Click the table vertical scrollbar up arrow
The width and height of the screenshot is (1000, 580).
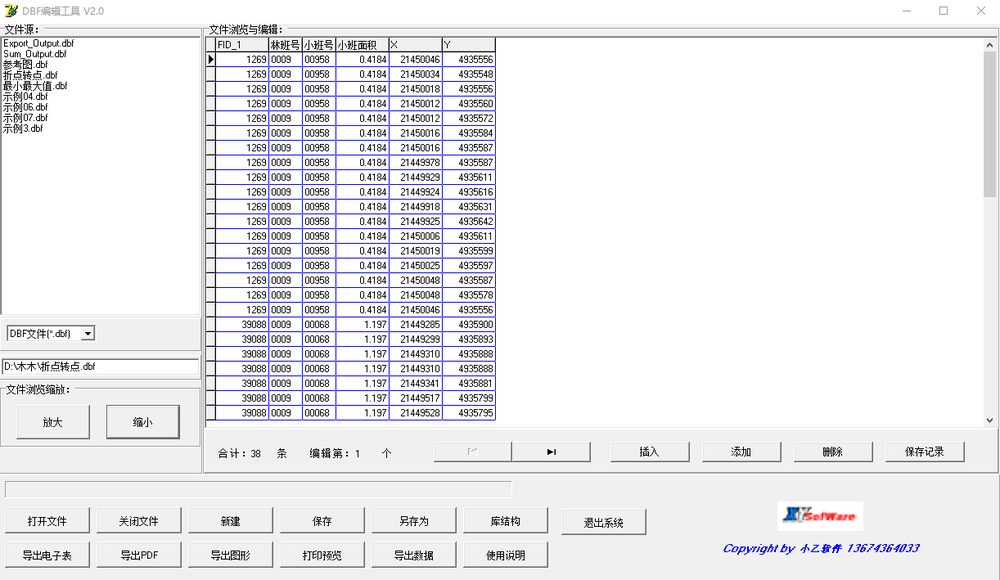coord(989,45)
